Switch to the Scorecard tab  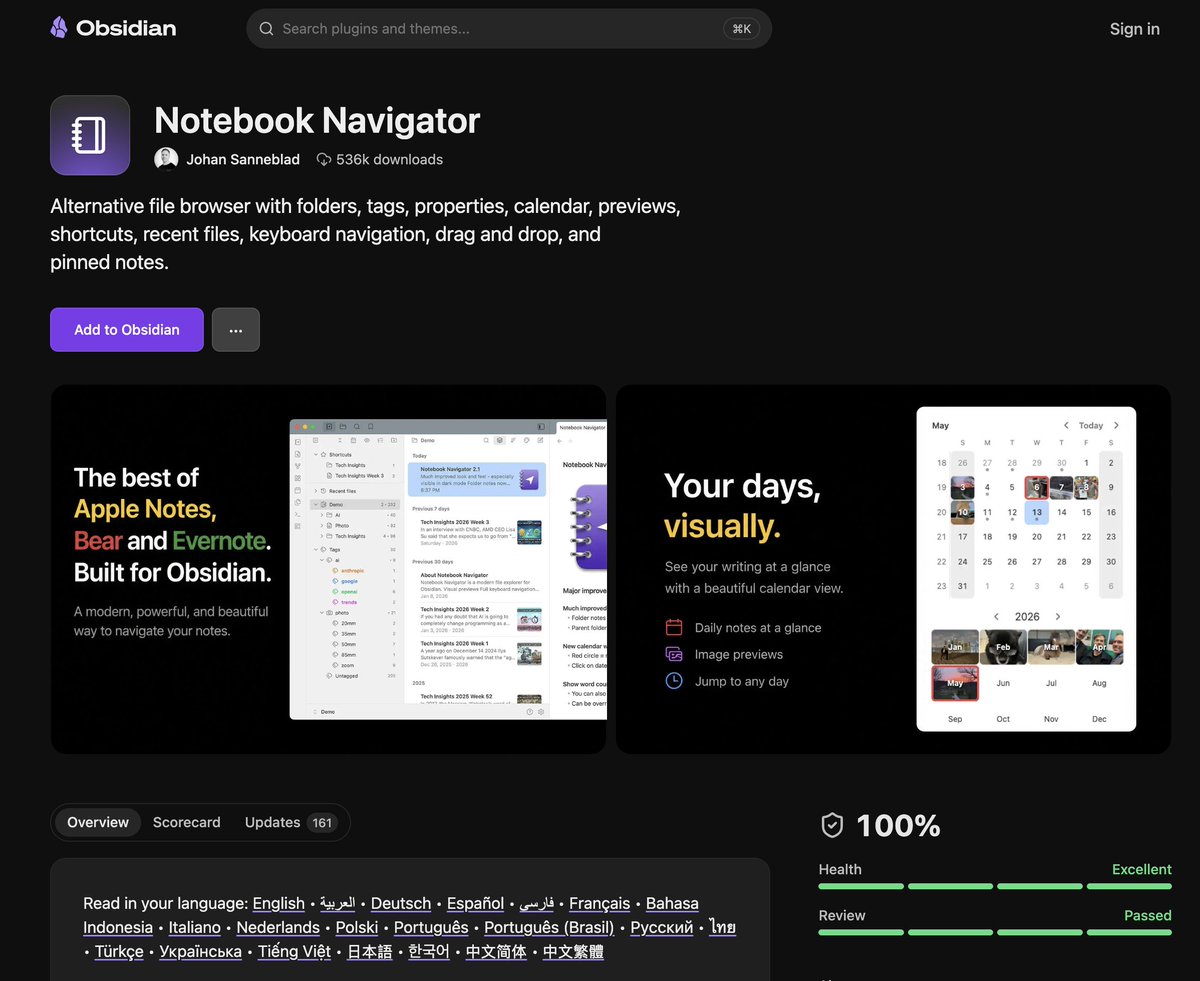(x=187, y=822)
